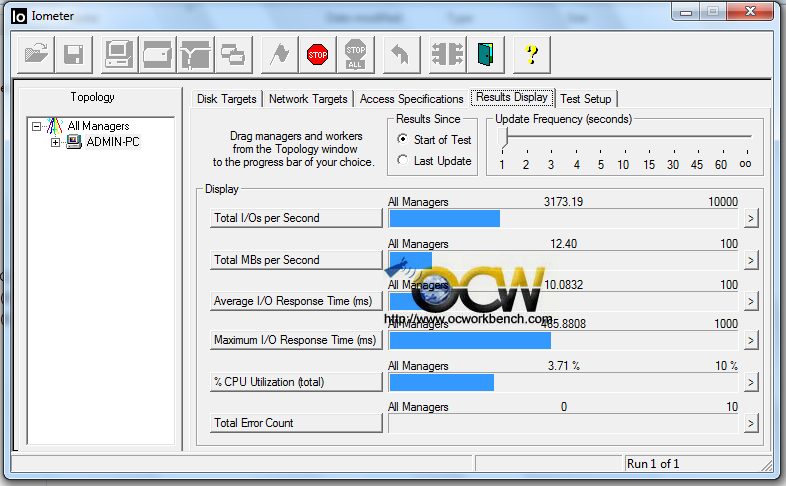Click the empty Total Error Count bar
The image size is (786, 486).
[563, 423]
